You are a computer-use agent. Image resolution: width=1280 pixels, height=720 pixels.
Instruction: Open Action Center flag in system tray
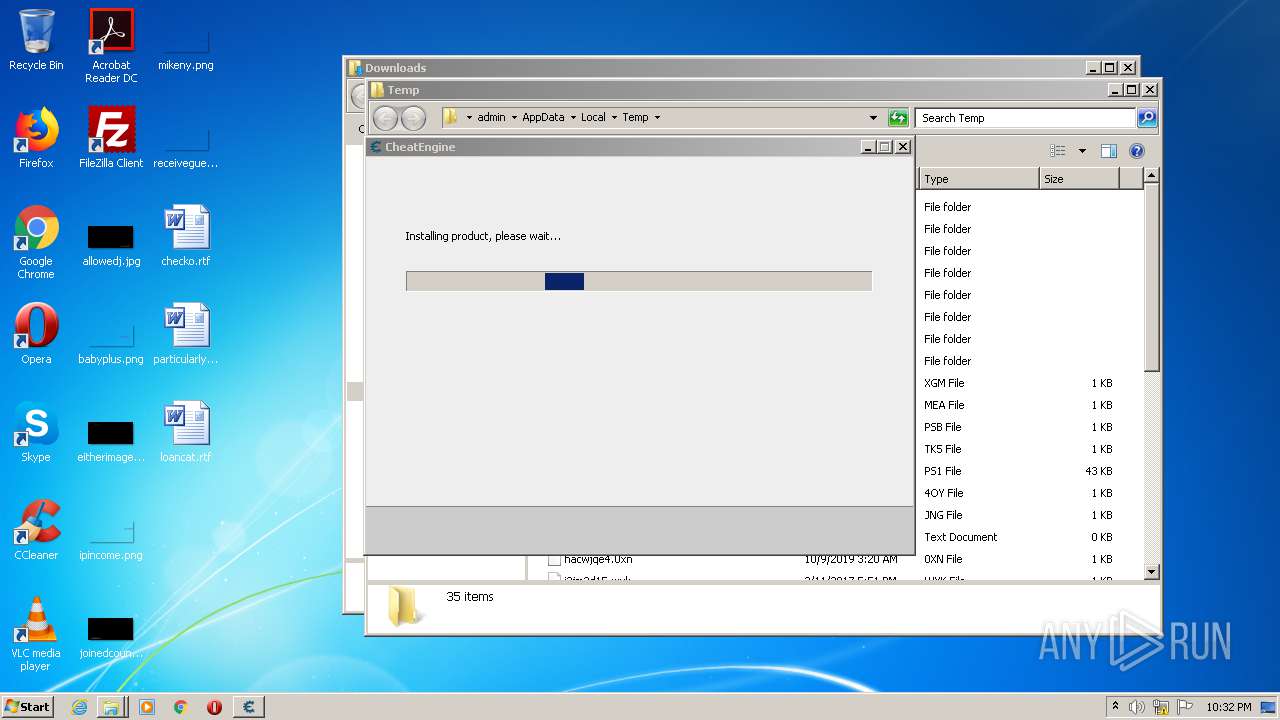(1185, 707)
